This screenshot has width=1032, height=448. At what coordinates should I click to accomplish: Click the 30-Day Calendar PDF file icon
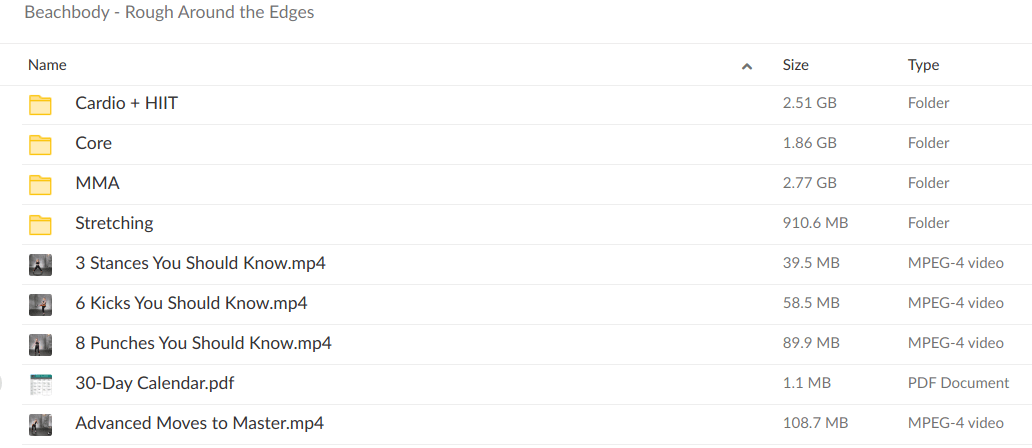coord(40,384)
